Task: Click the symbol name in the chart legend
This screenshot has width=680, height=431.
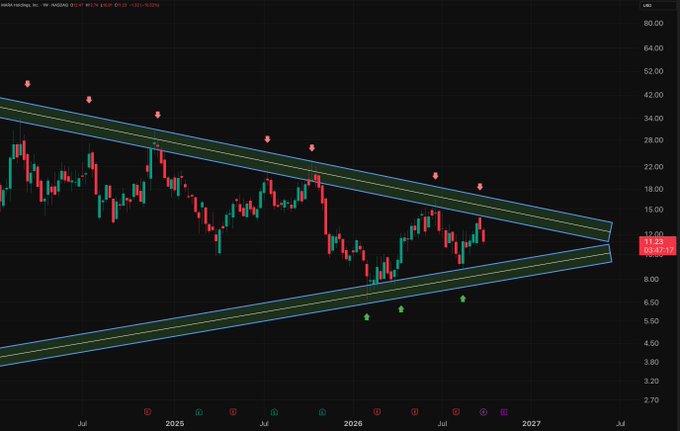Action: (20, 5)
